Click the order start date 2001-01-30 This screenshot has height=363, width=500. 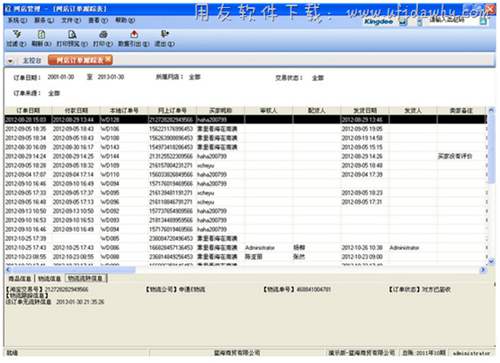click(61, 77)
